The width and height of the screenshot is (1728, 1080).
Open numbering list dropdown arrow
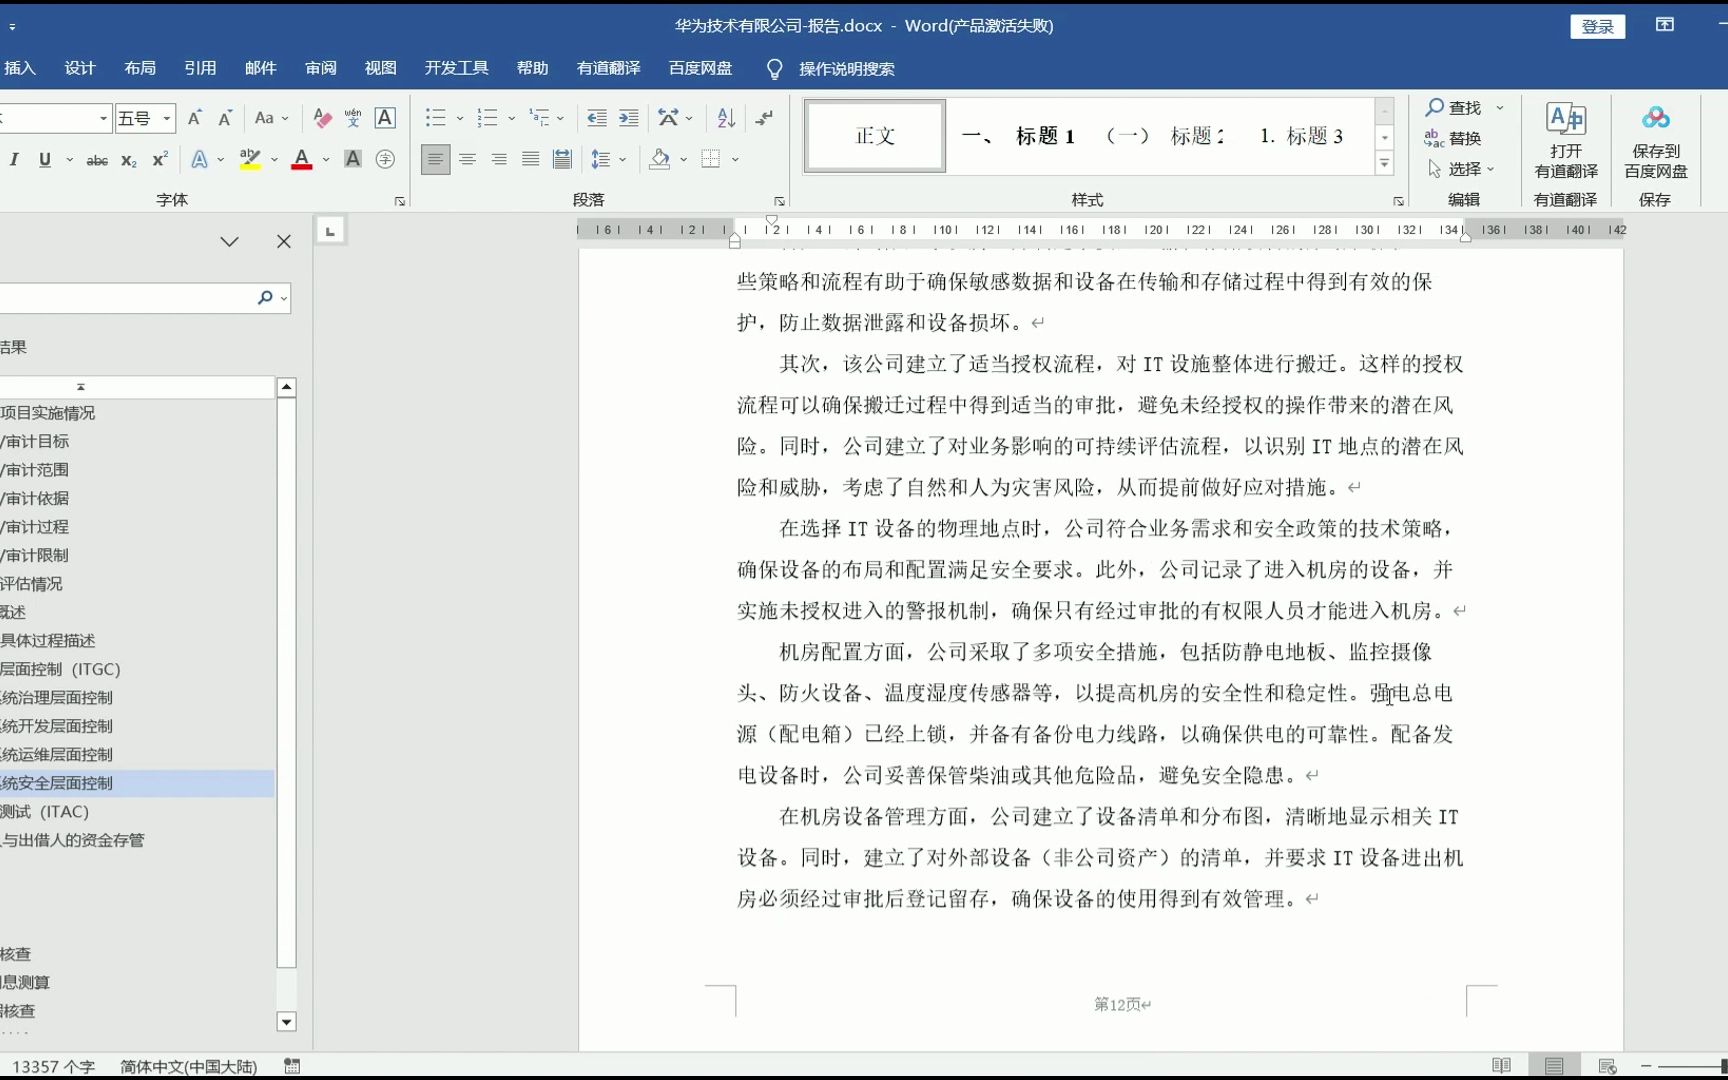(x=512, y=118)
